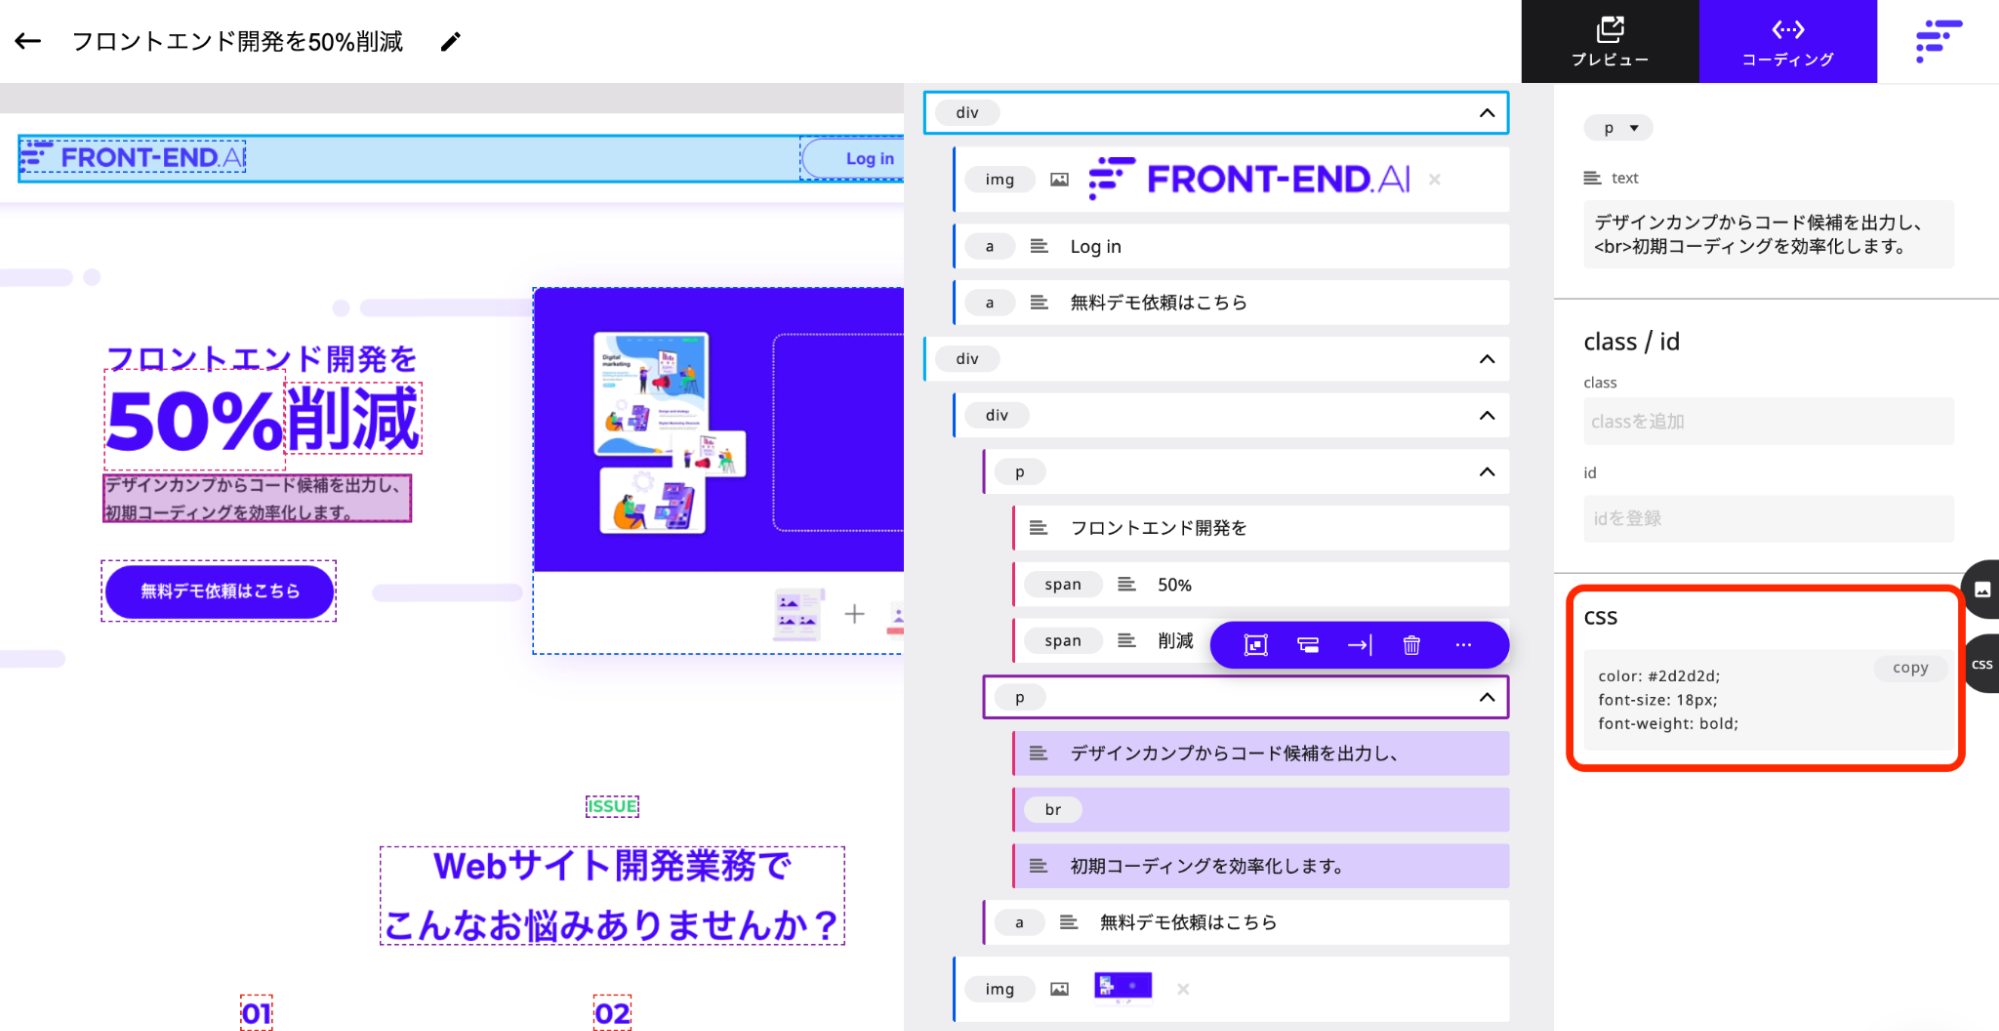
Task: Click the classを追加 input field
Action: pos(1768,421)
